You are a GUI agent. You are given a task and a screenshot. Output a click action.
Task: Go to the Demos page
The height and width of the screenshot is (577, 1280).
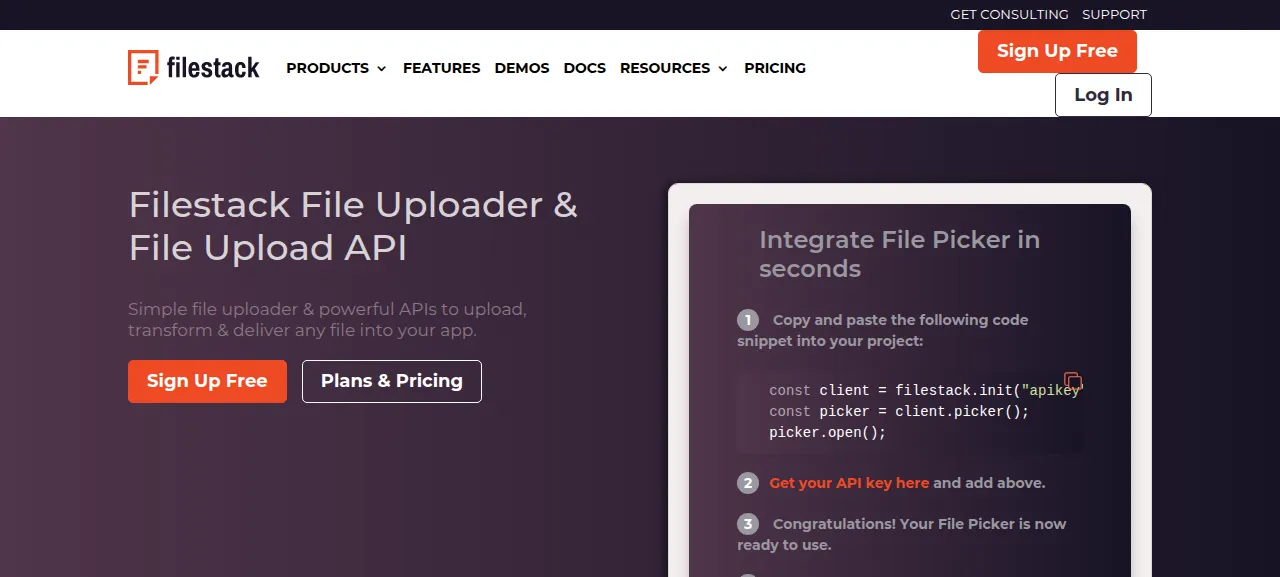tap(522, 68)
